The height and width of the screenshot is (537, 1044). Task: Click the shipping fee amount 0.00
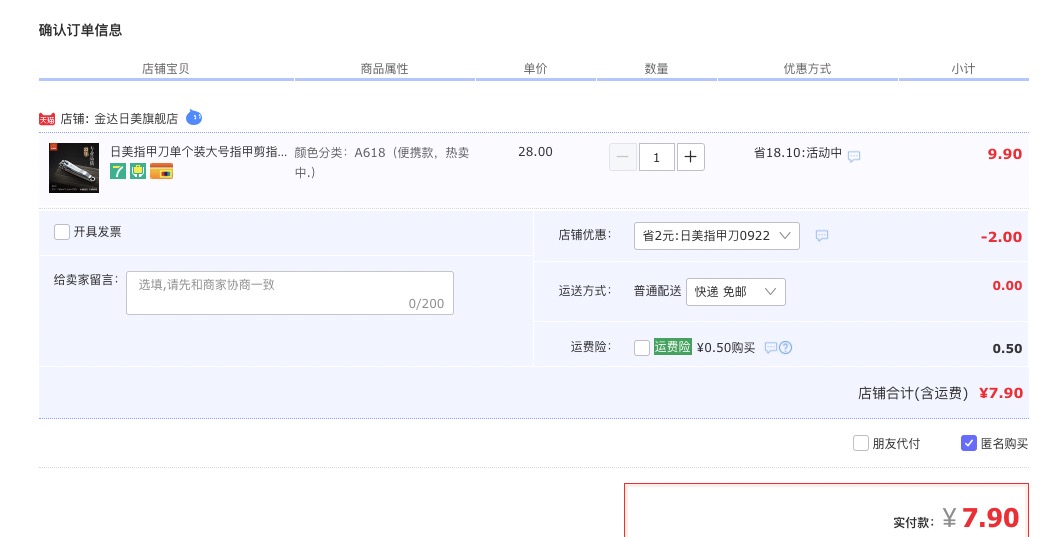coord(1007,285)
